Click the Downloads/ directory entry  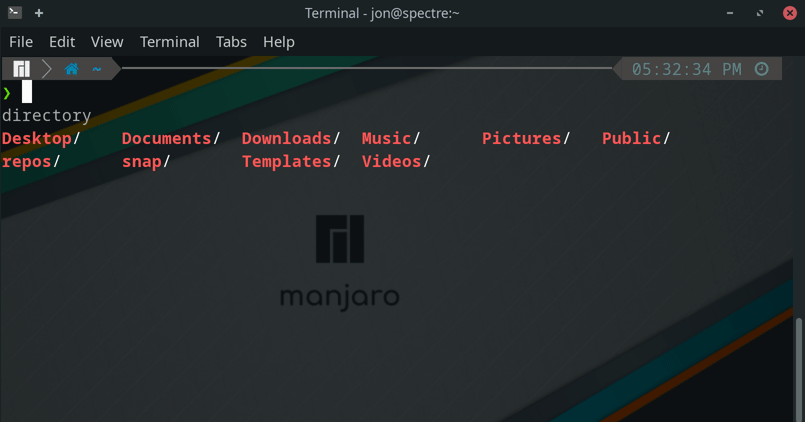(x=291, y=139)
